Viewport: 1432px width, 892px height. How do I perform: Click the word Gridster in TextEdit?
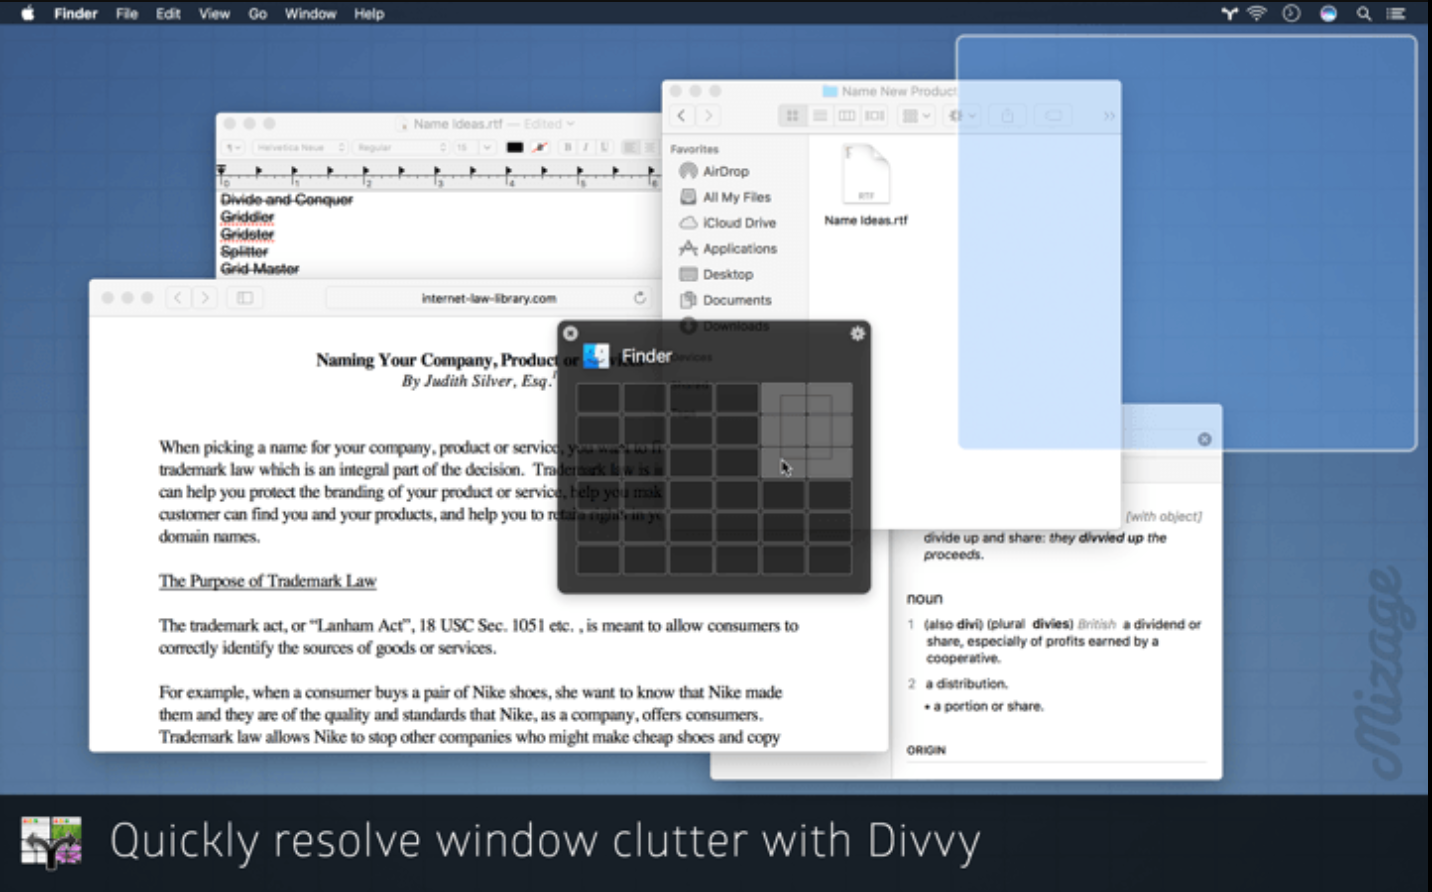click(x=247, y=234)
